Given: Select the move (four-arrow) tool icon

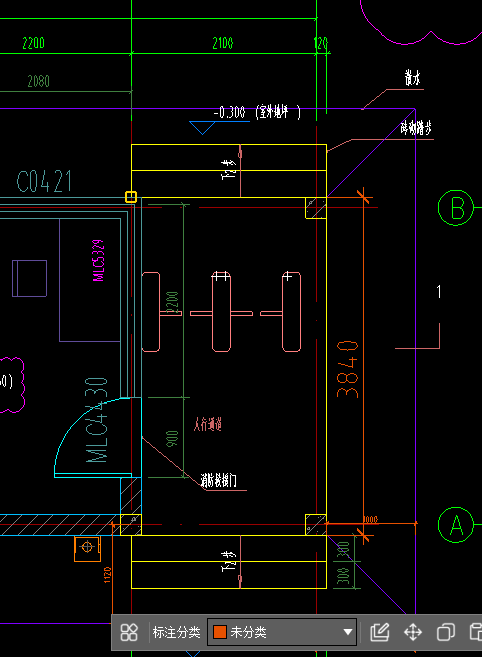Looking at the screenshot, I should click(x=413, y=632).
